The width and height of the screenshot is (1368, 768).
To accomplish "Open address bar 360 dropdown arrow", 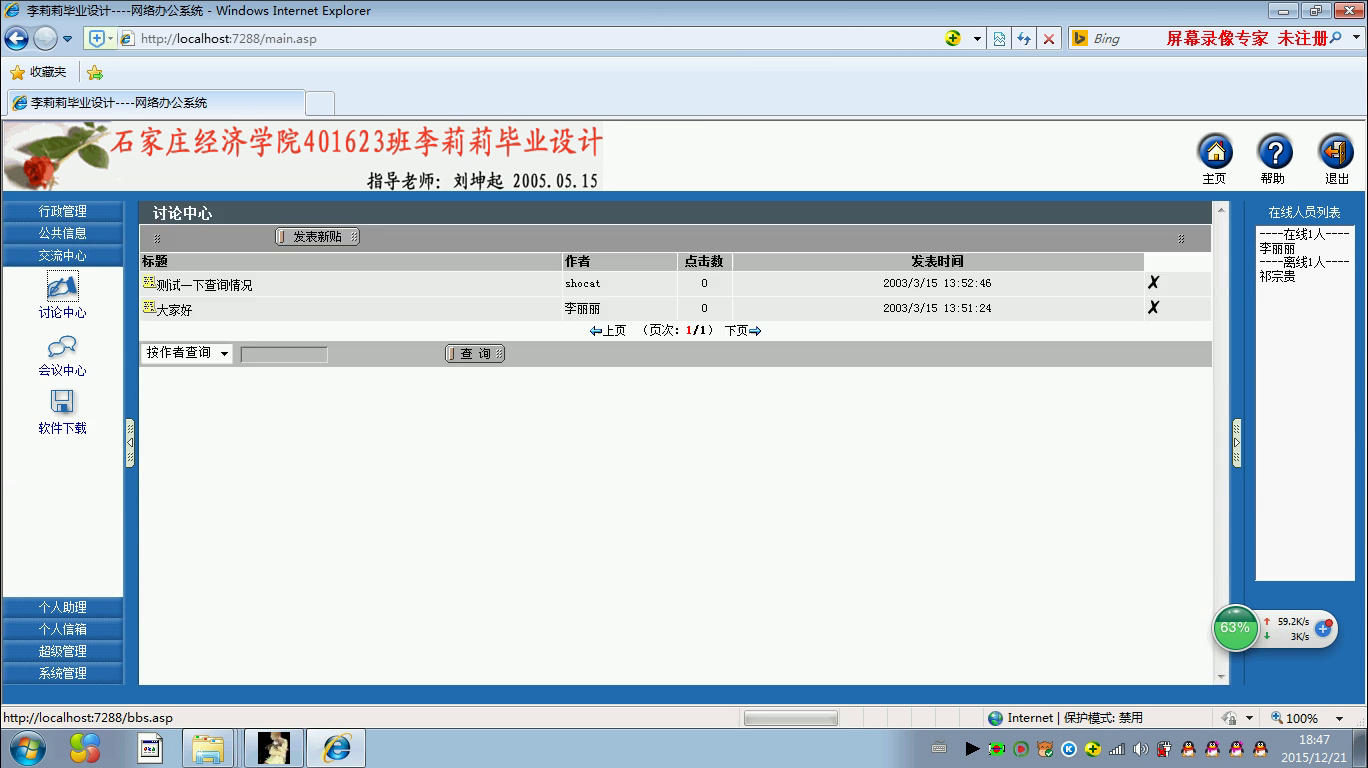I will 977,39.
